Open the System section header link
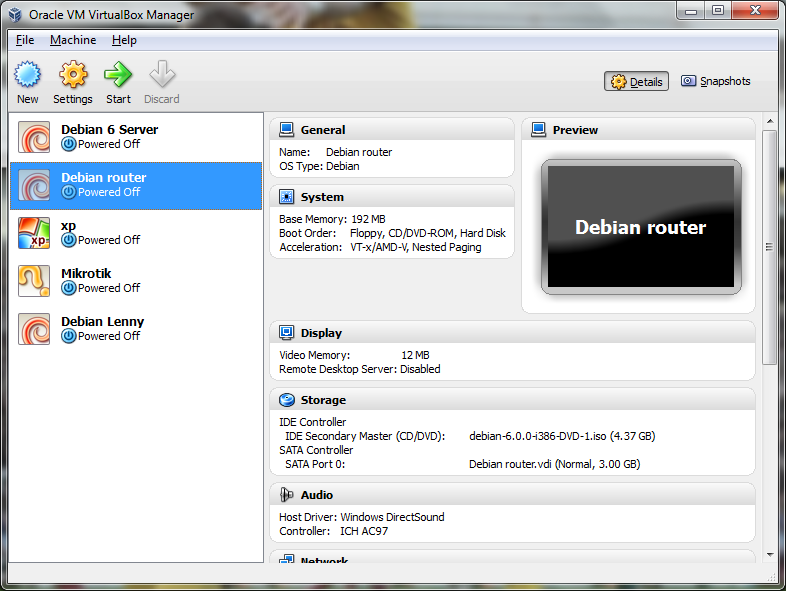786x591 pixels. tap(322, 197)
